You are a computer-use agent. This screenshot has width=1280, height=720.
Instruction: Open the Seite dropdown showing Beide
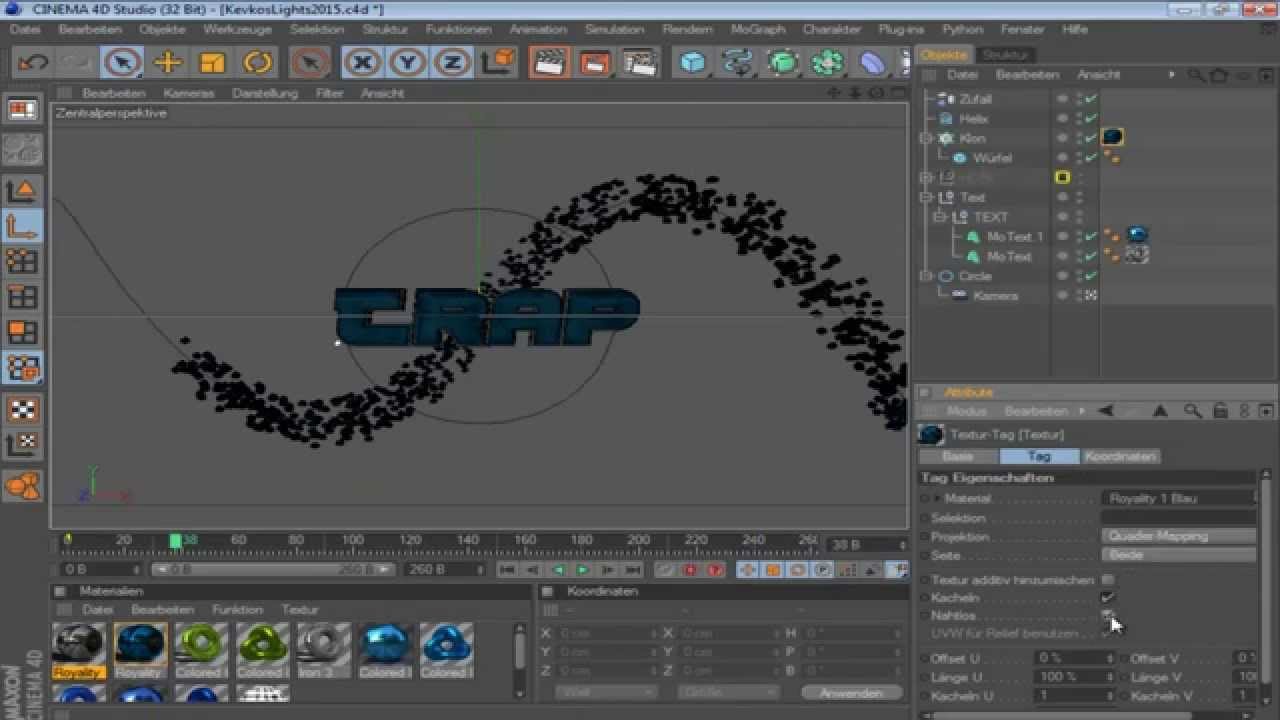pos(1178,555)
